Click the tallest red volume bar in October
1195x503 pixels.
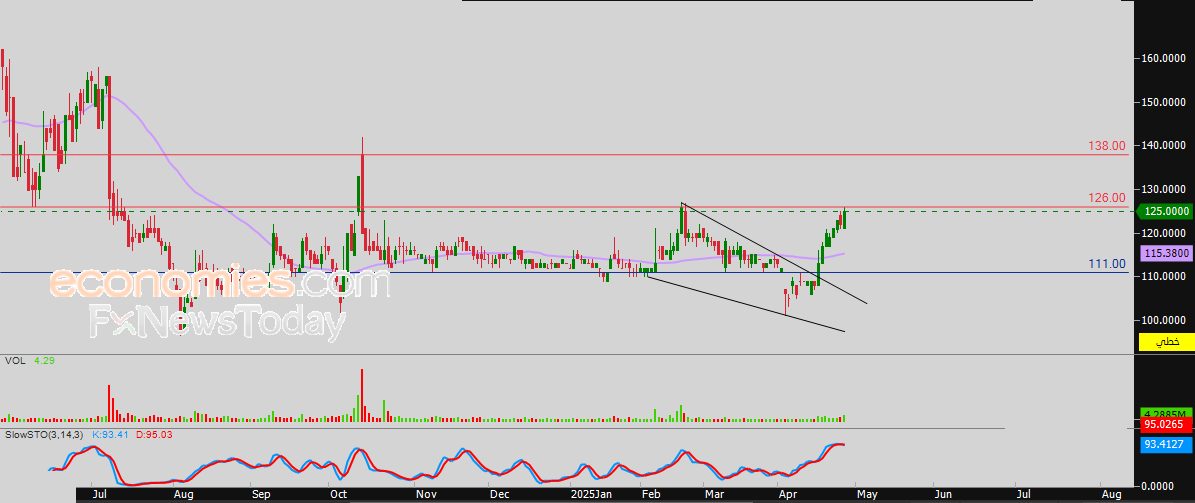362,395
